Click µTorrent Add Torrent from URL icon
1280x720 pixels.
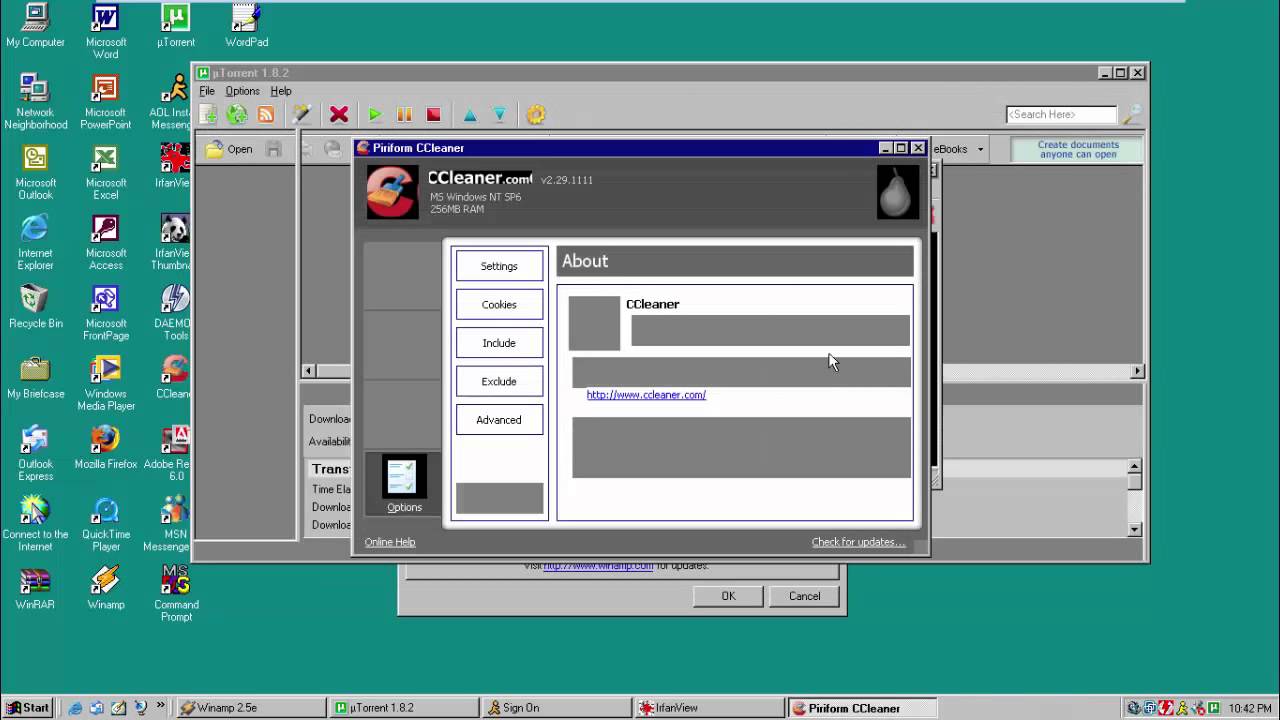pyautogui.click(x=237, y=115)
